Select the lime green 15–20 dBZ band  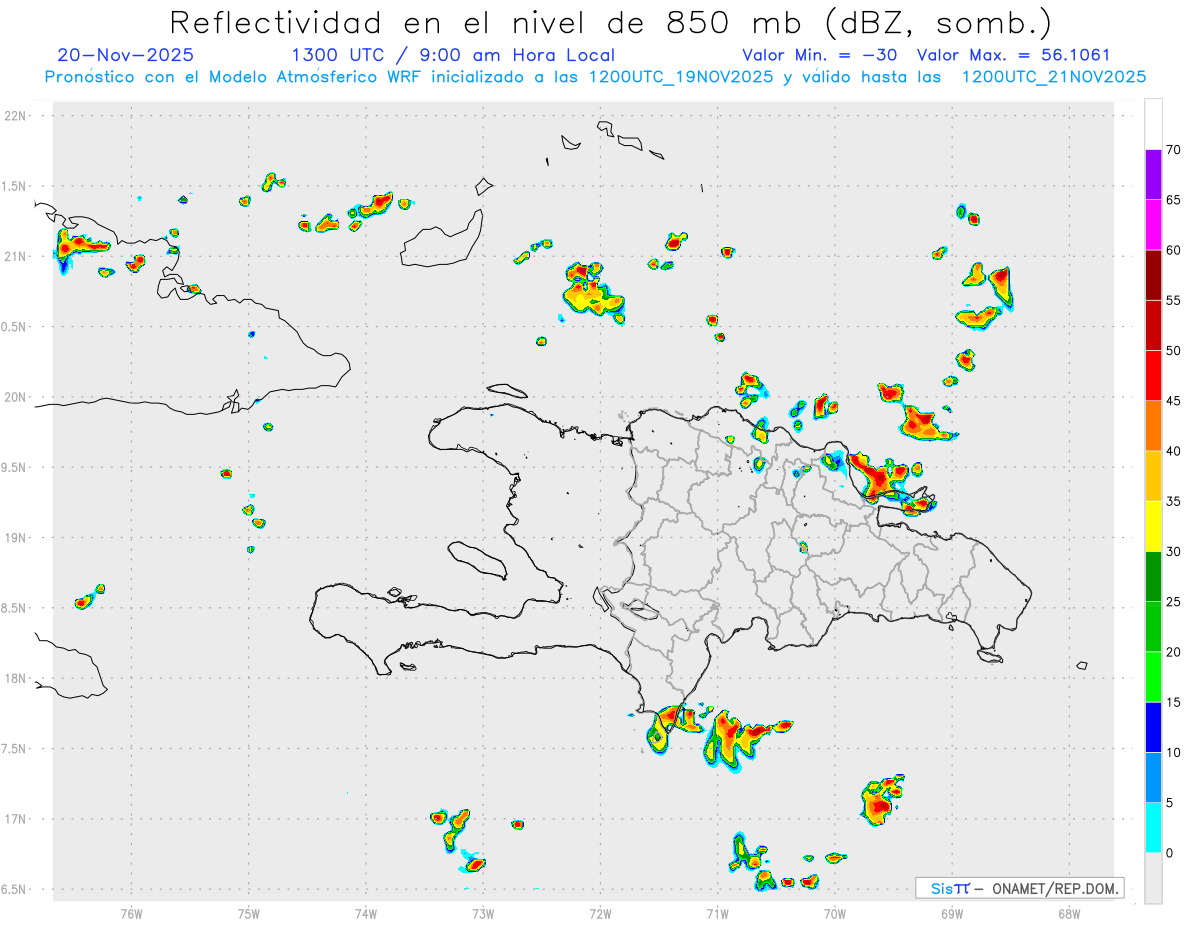[1153, 677]
